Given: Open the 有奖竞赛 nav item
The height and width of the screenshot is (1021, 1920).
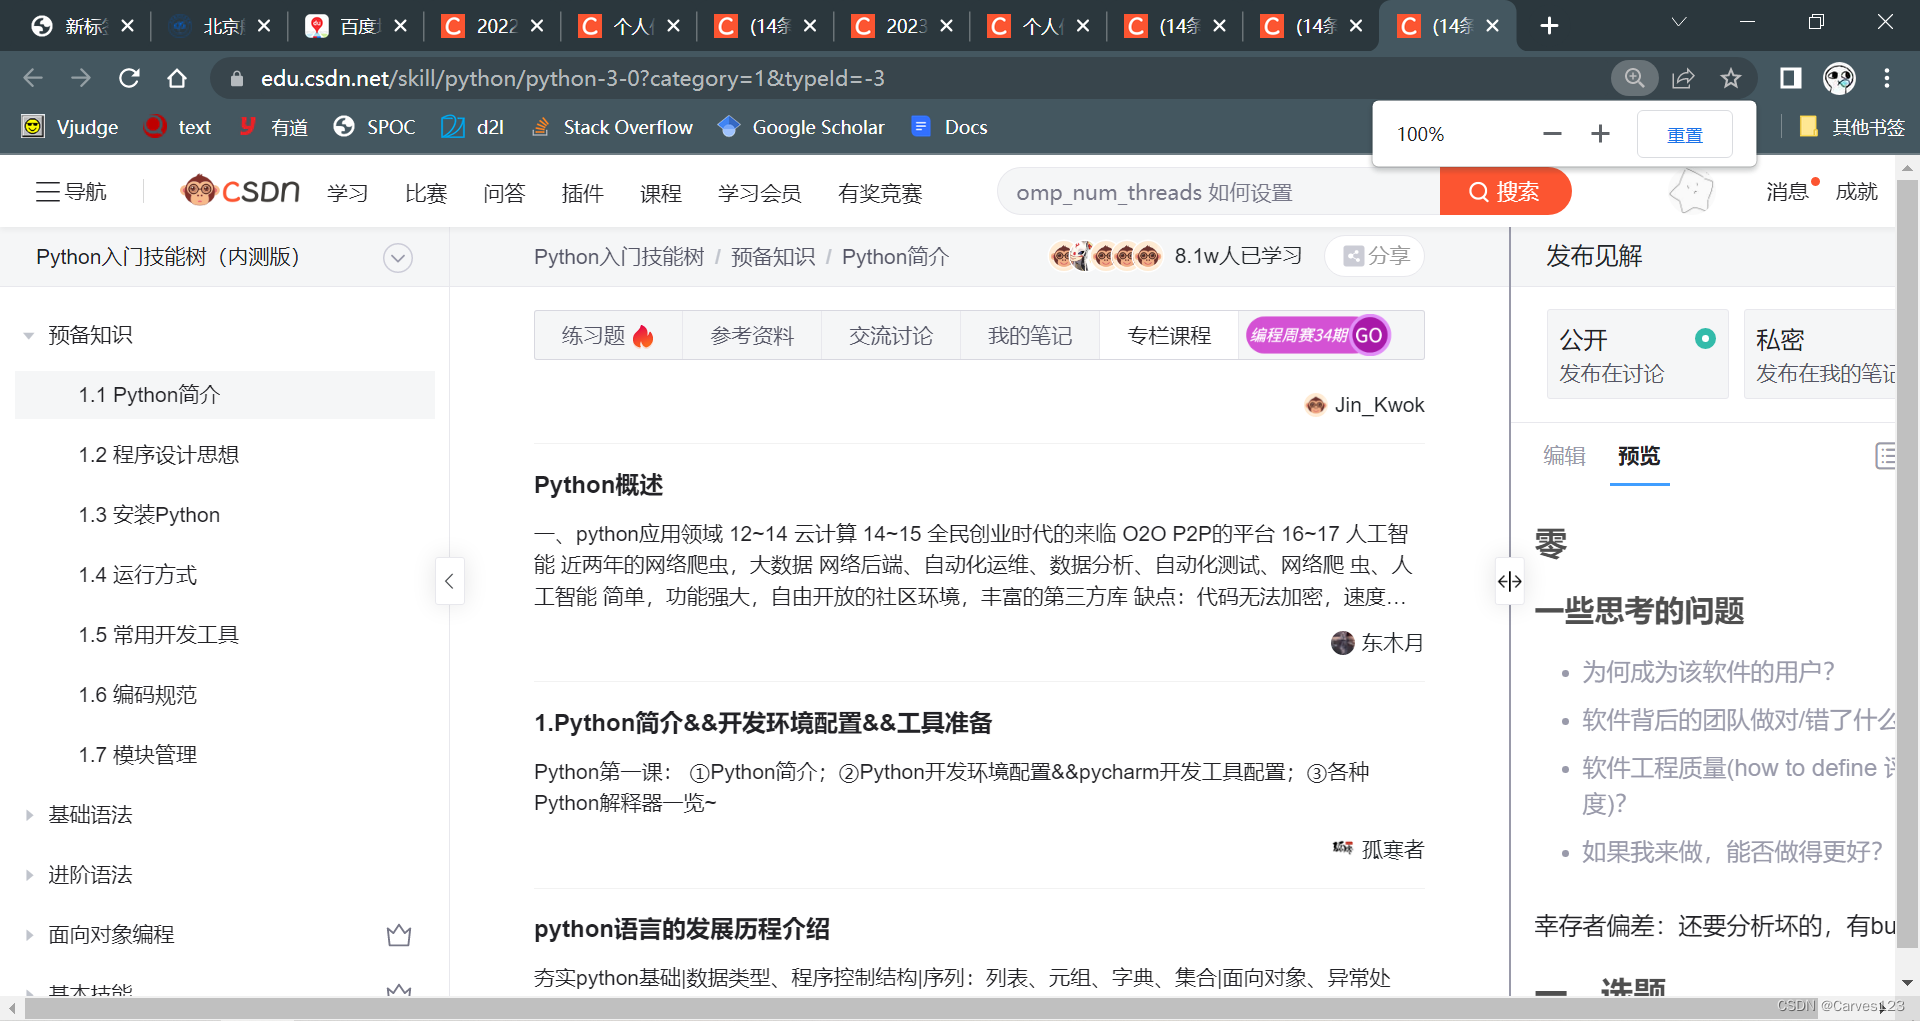Looking at the screenshot, I should pos(880,192).
